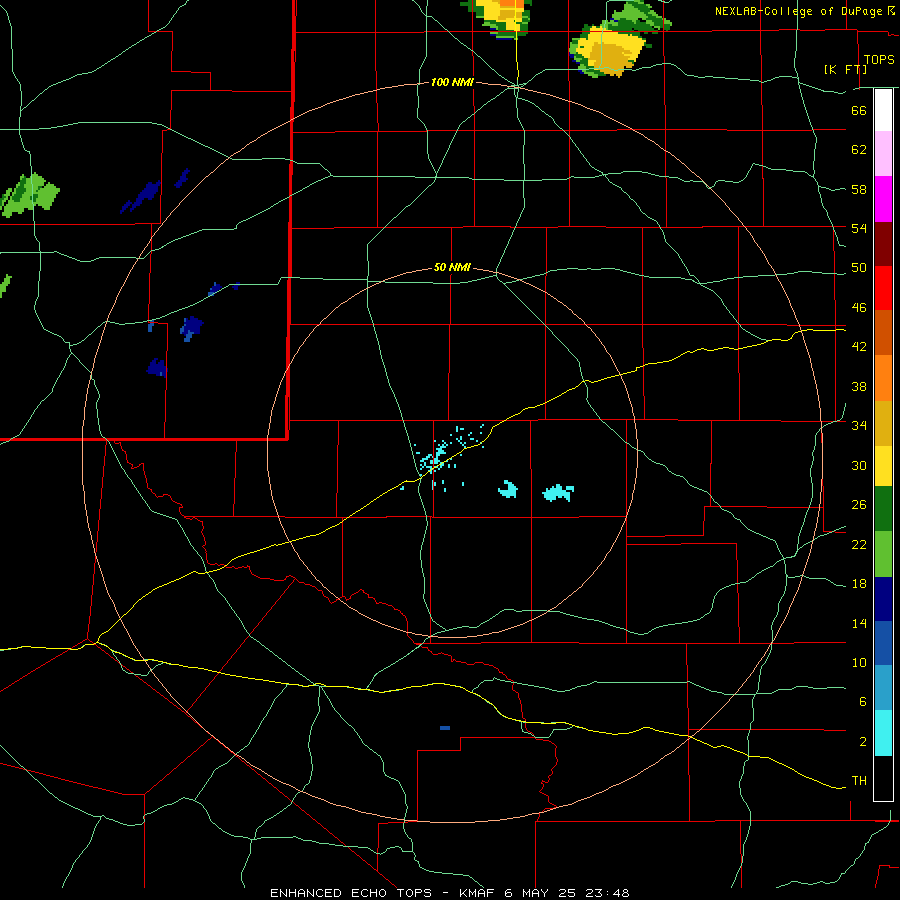Click legend value '34'

click(859, 426)
